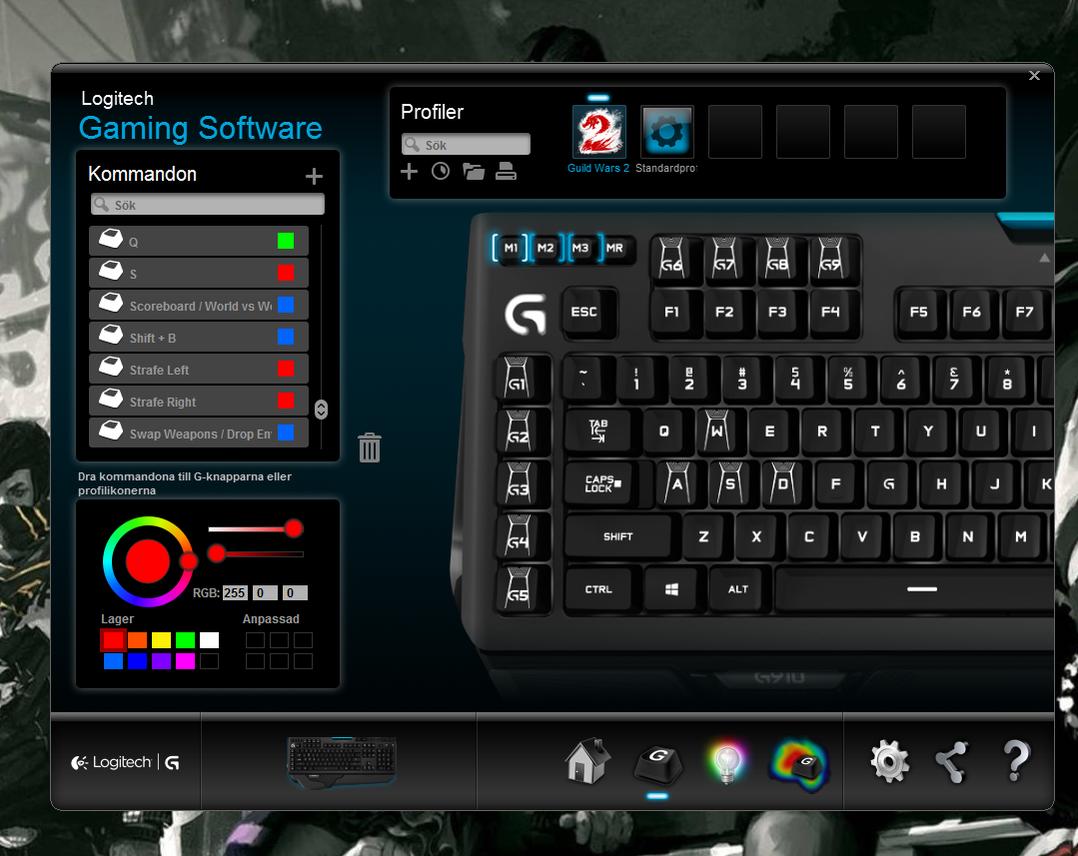Open the lighting bulb settings icon
Viewport: 1078px width, 856px height.
727,762
